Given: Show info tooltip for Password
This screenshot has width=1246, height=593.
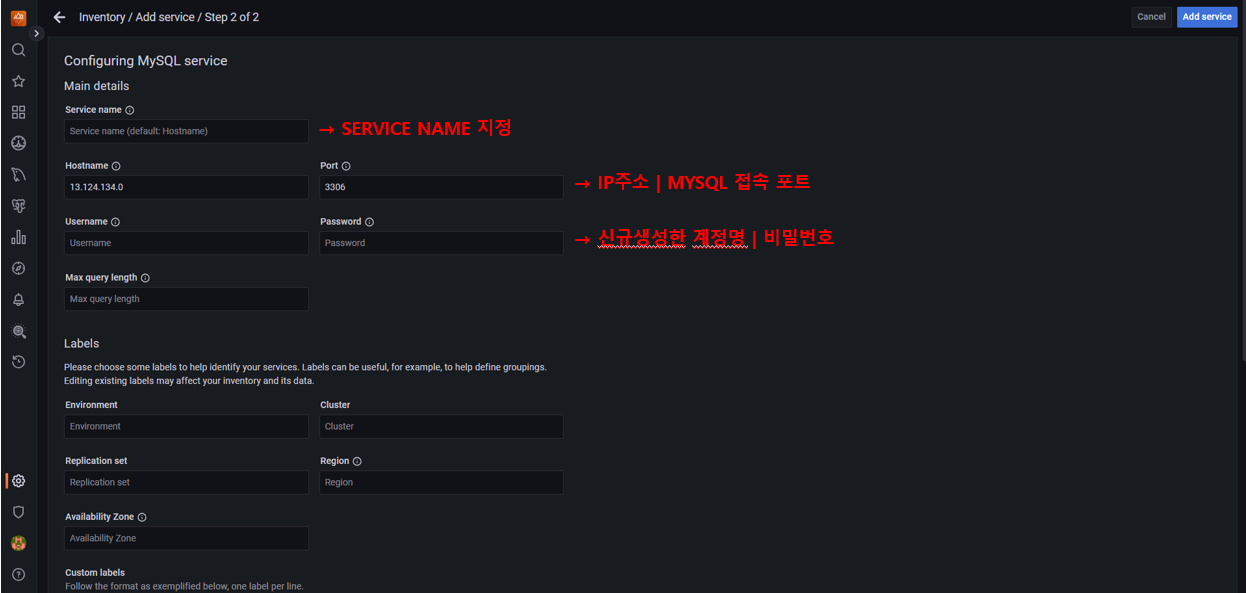Looking at the screenshot, I should click(369, 222).
